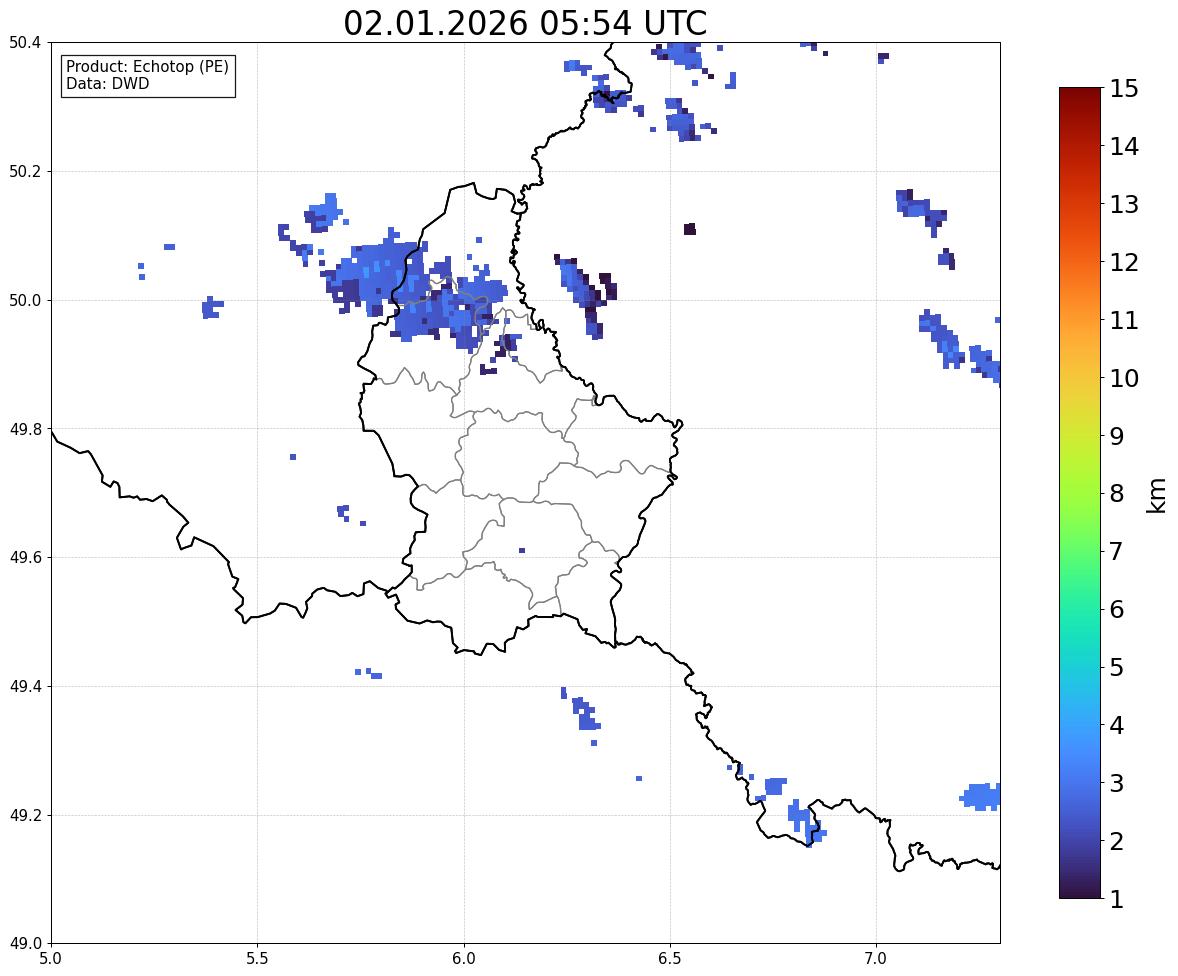Viewport: 1178px width, 976px height.
Task: Click the y-axis label 49.0
Action: pos(25,944)
